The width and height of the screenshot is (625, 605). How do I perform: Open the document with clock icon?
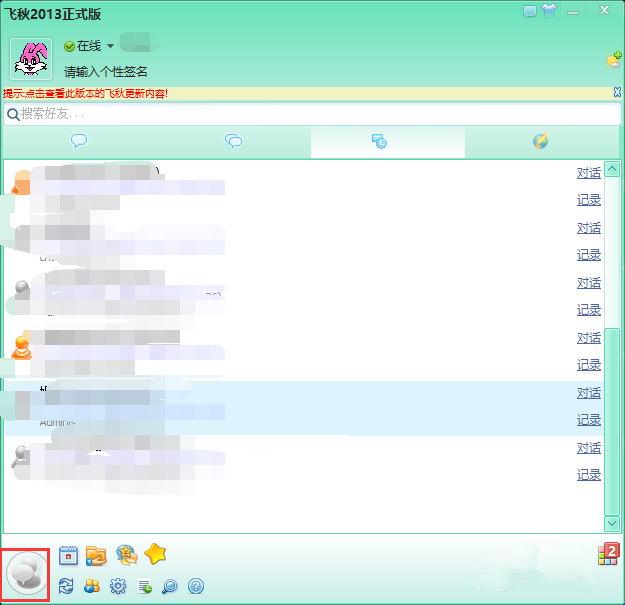(x=144, y=586)
